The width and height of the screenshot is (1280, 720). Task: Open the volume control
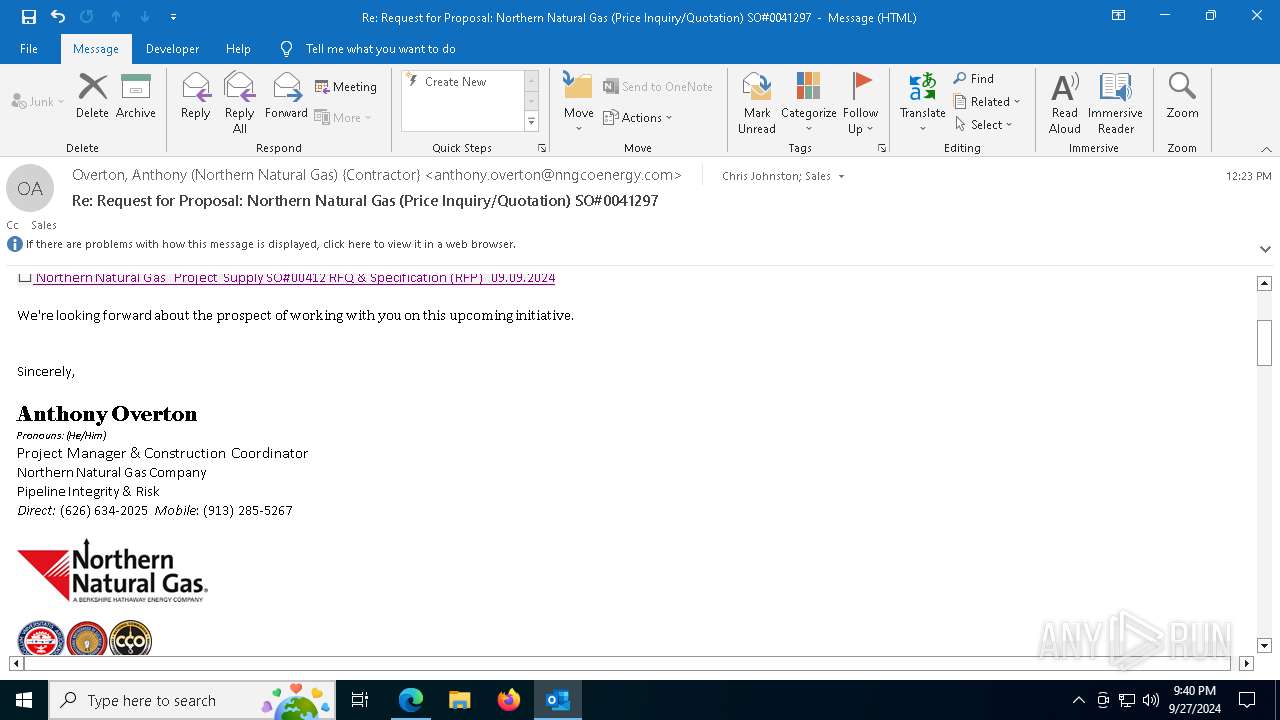coord(1151,700)
